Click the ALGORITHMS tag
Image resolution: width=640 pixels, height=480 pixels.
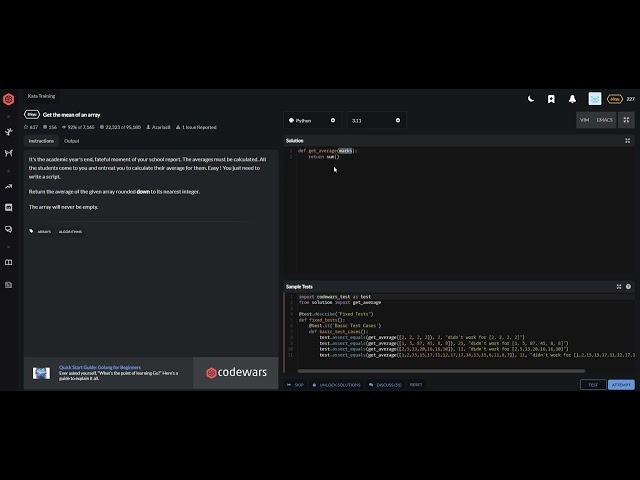click(70, 232)
